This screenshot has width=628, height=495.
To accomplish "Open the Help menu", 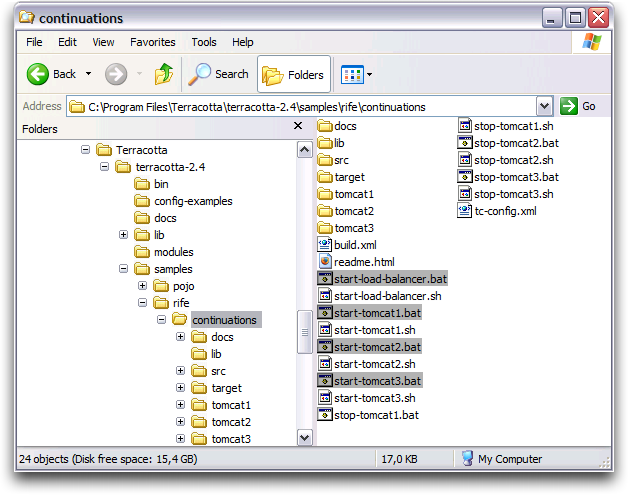I will pyautogui.click(x=243, y=42).
